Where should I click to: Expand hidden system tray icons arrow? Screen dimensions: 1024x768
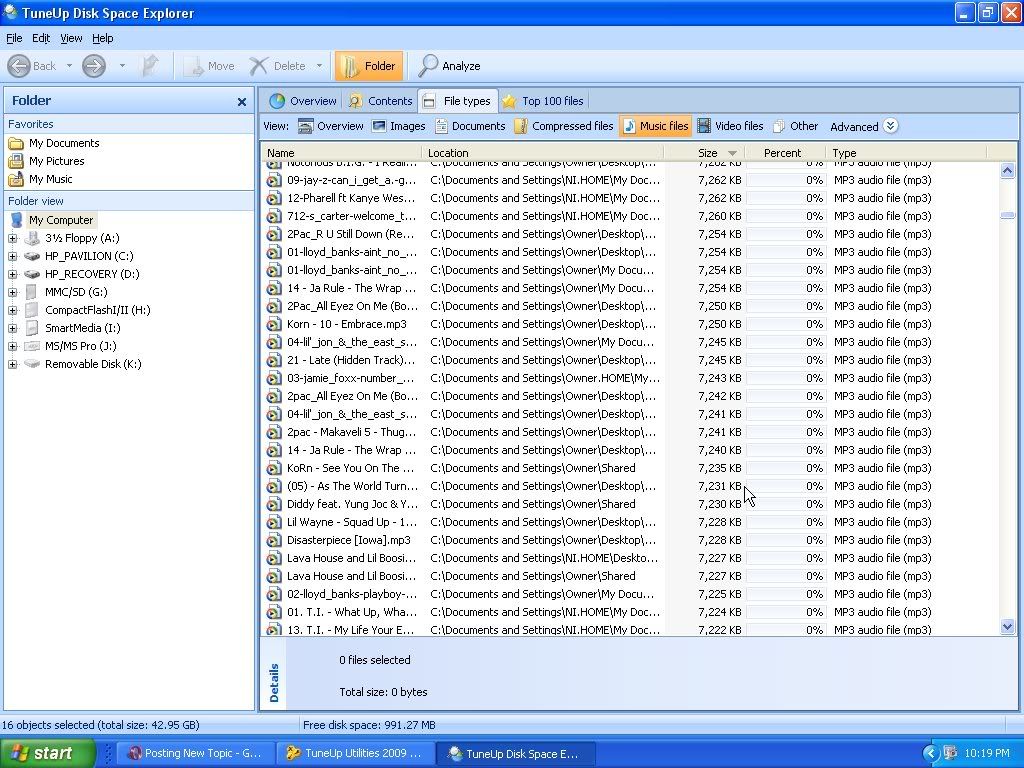[930, 754]
